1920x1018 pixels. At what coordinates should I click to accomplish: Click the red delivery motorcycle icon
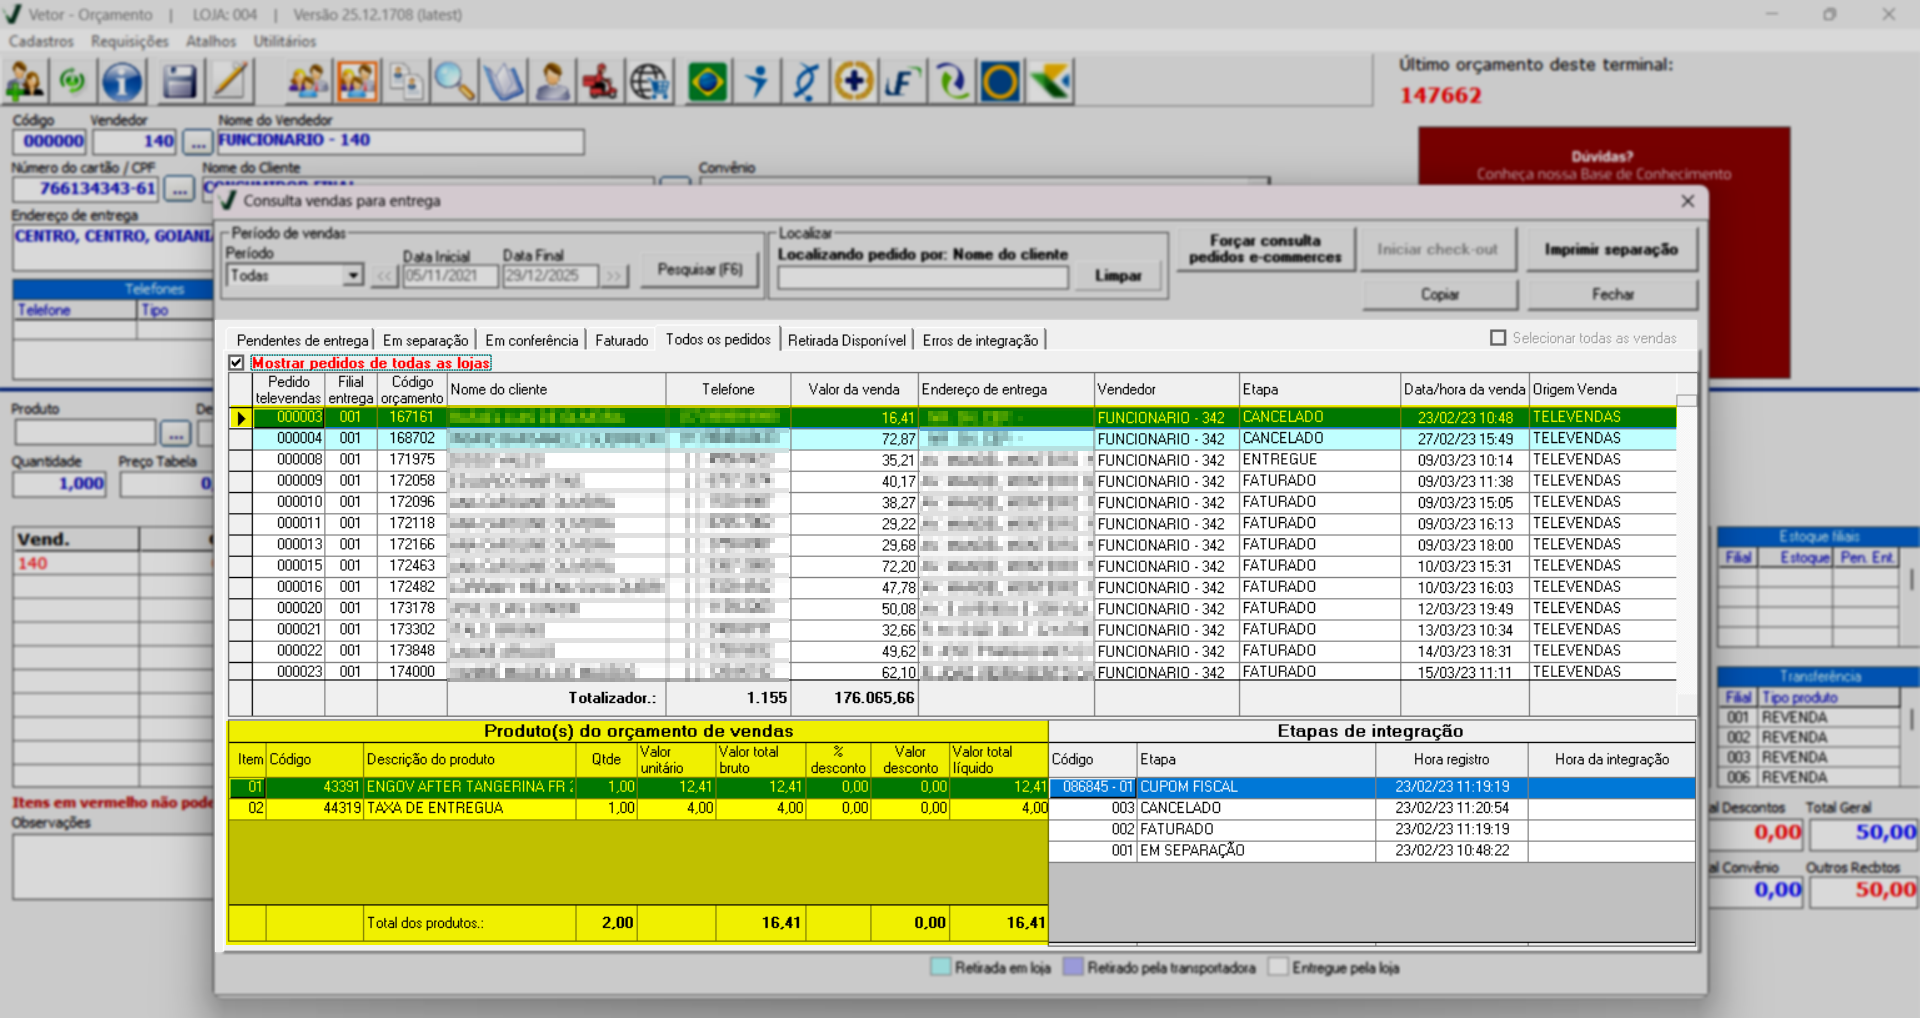(600, 82)
